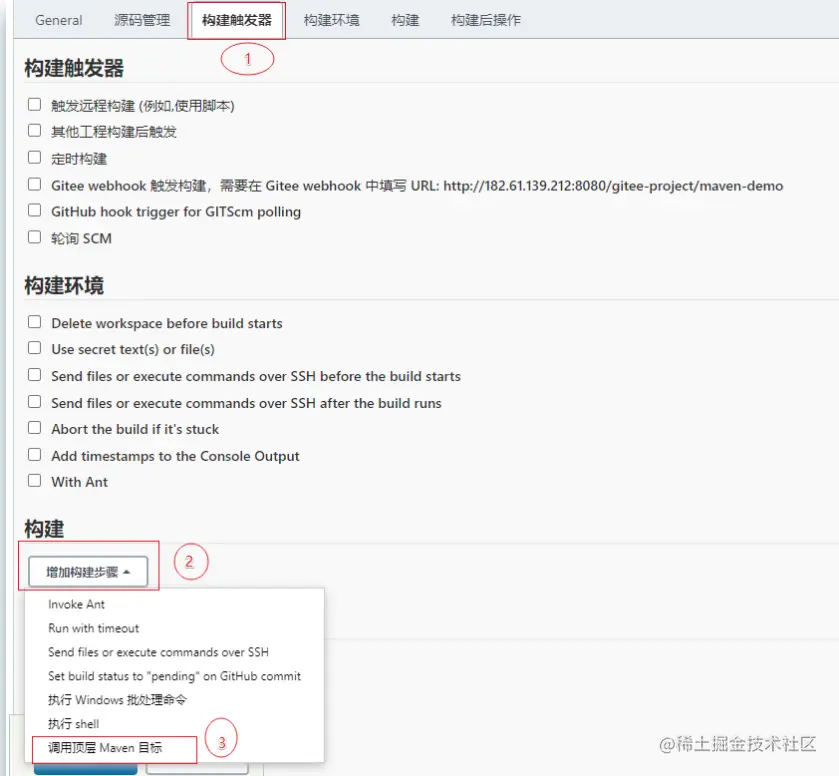
Task: Enable GitHub hook trigger for GITScm polling
Action: point(34,210)
